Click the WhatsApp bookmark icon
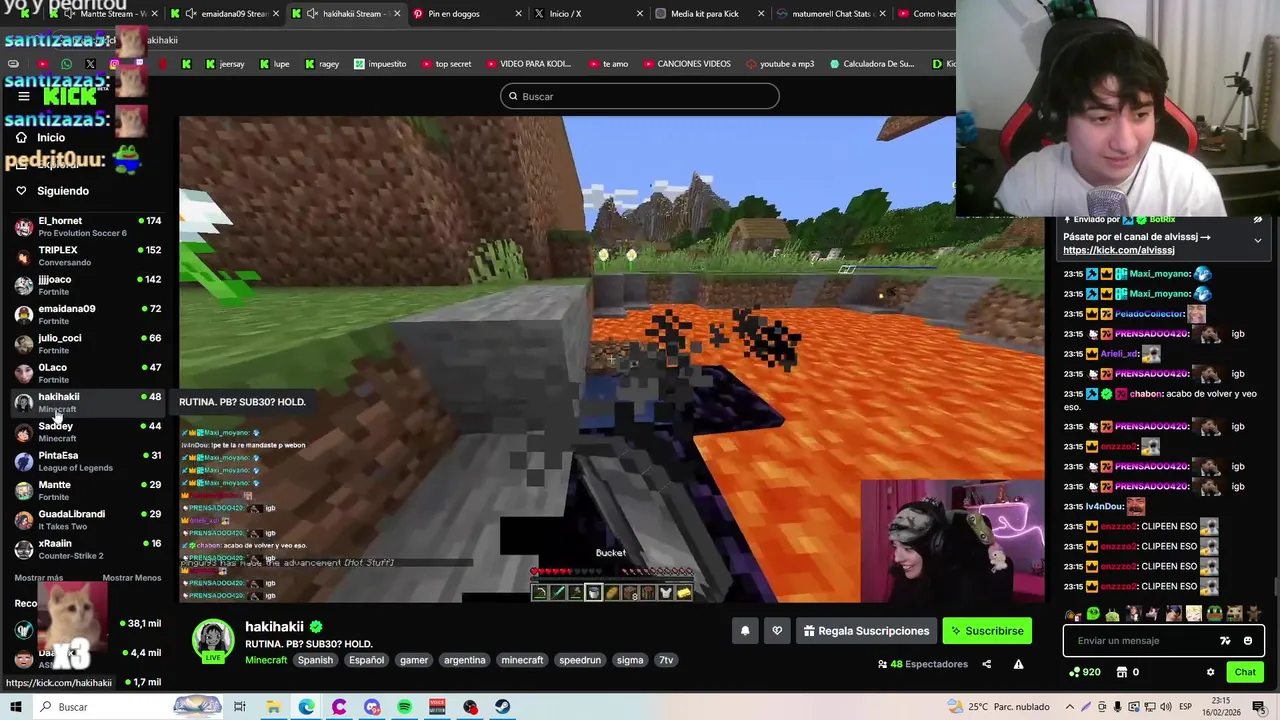Viewport: 1280px width, 720px height. click(x=66, y=64)
